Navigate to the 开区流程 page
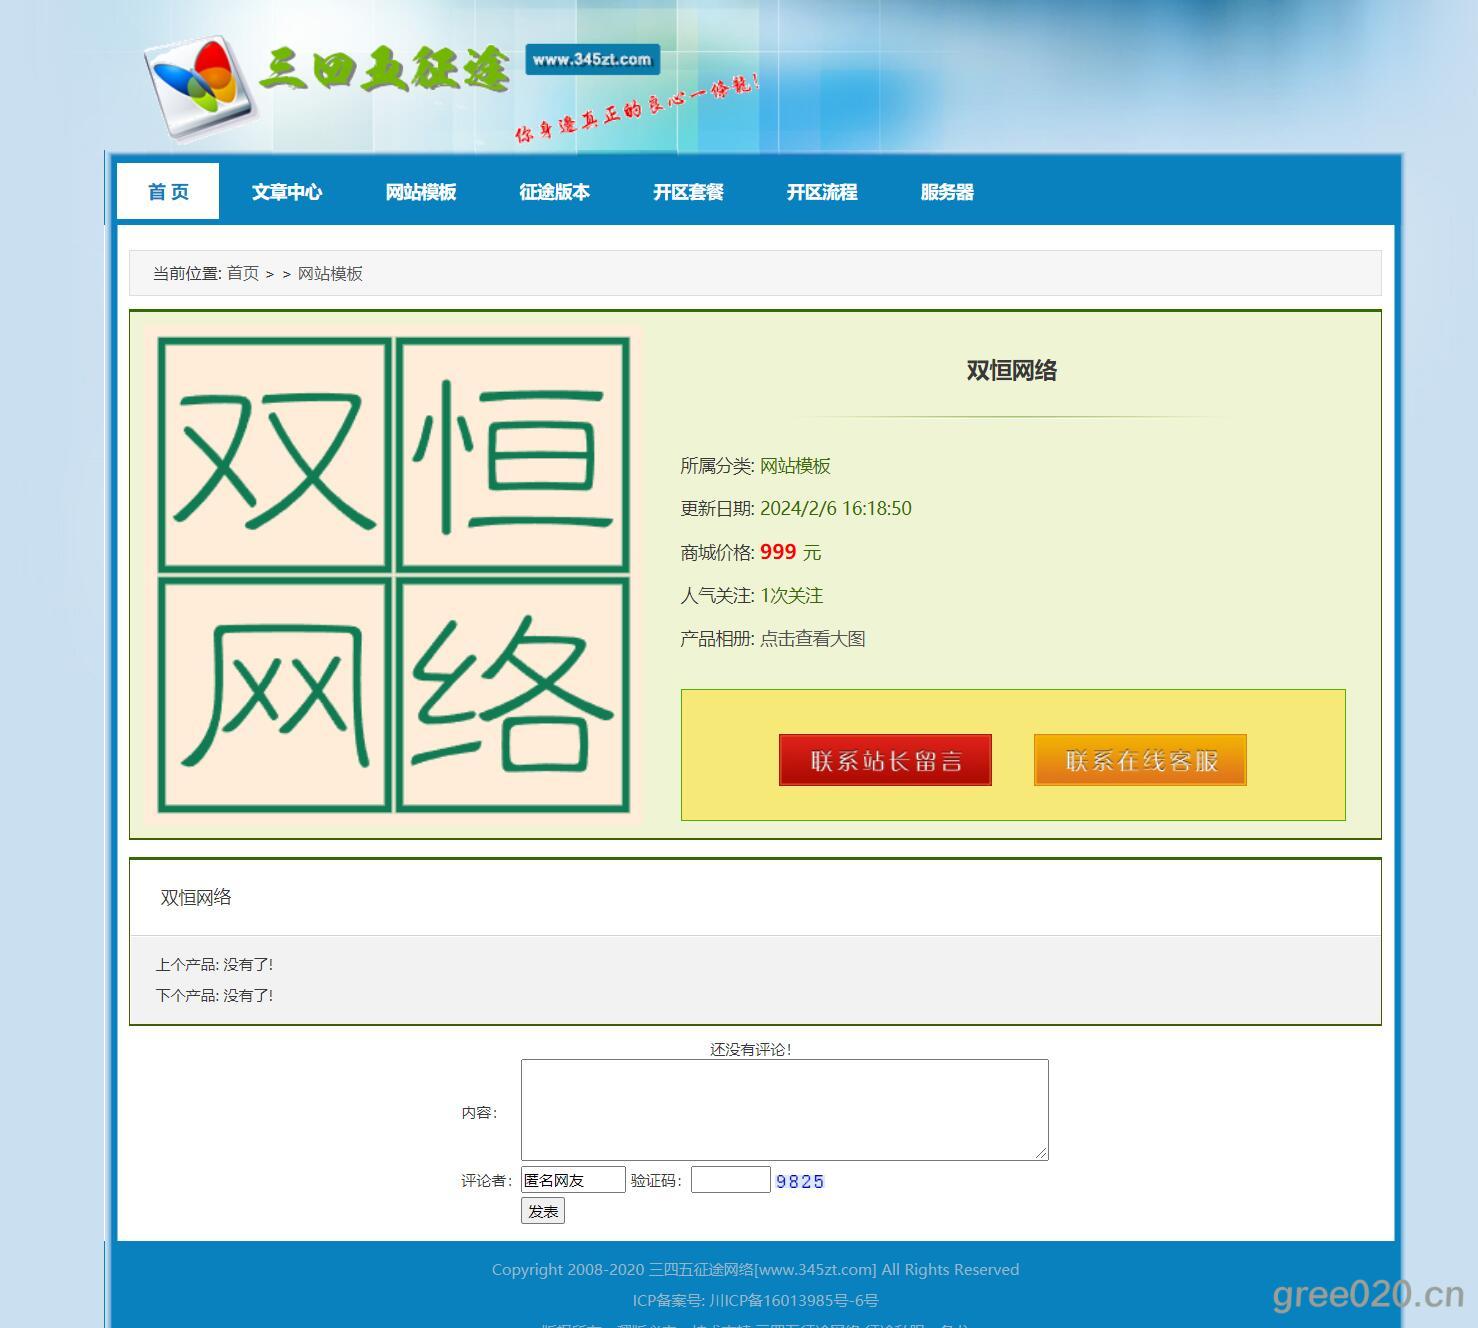1478x1328 pixels. coord(821,192)
